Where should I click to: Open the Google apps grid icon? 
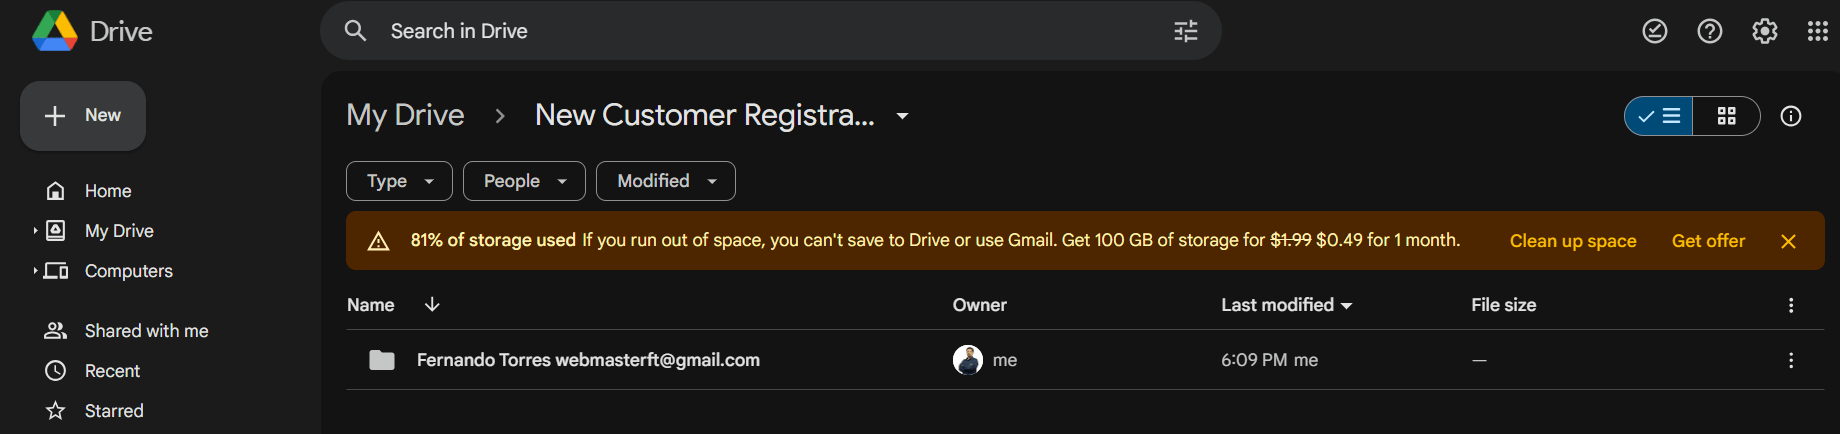[x=1818, y=31]
